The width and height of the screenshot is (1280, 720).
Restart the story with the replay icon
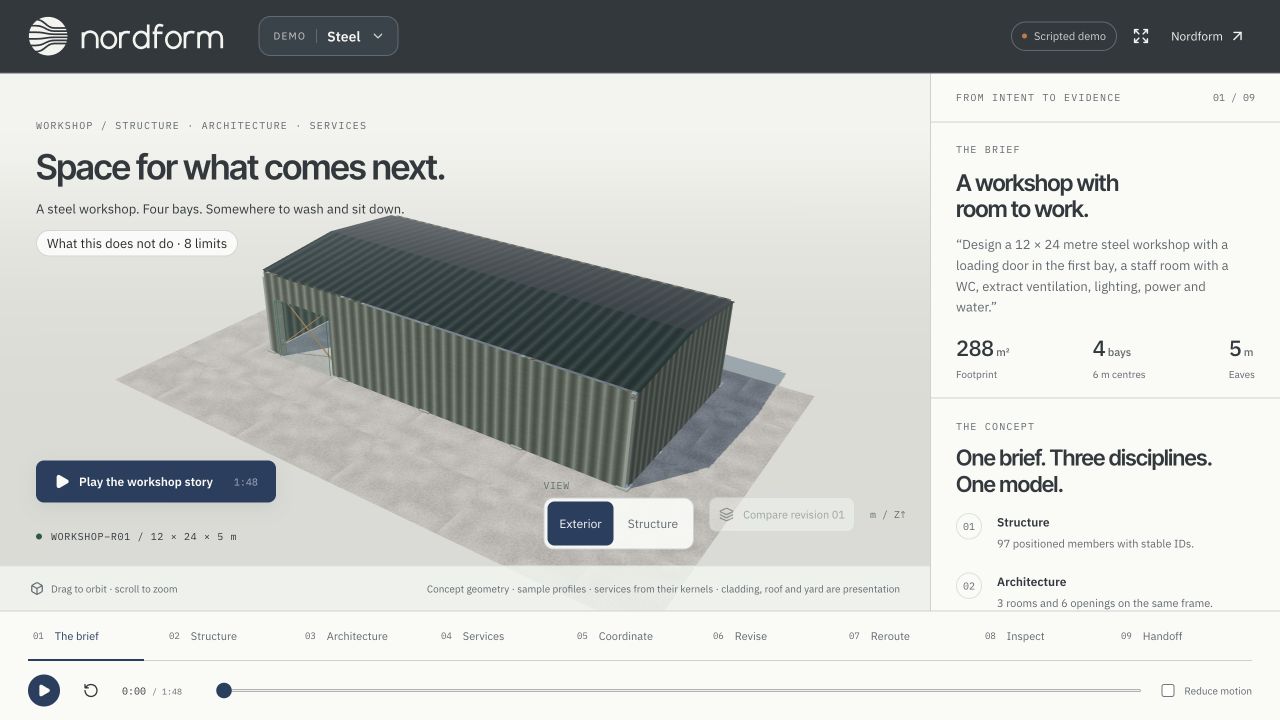pyautogui.click(x=91, y=691)
